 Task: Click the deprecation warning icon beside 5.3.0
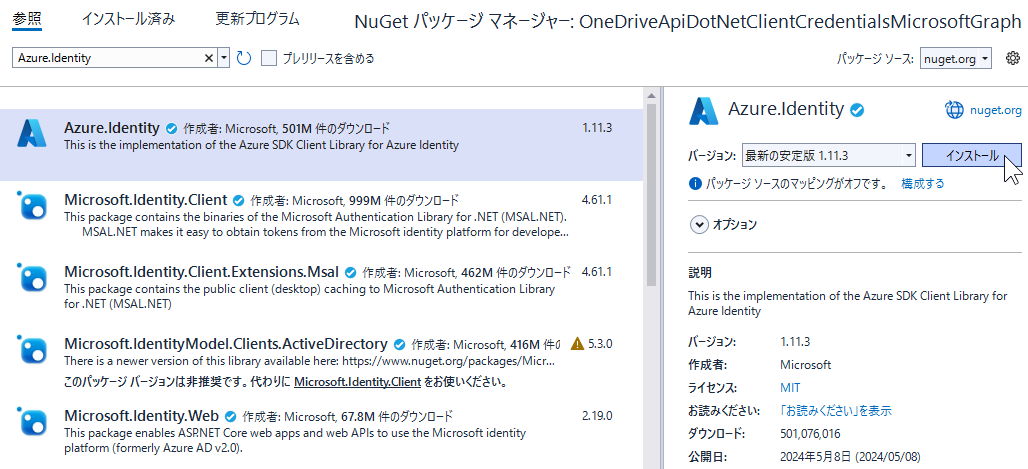[x=577, y=343]
